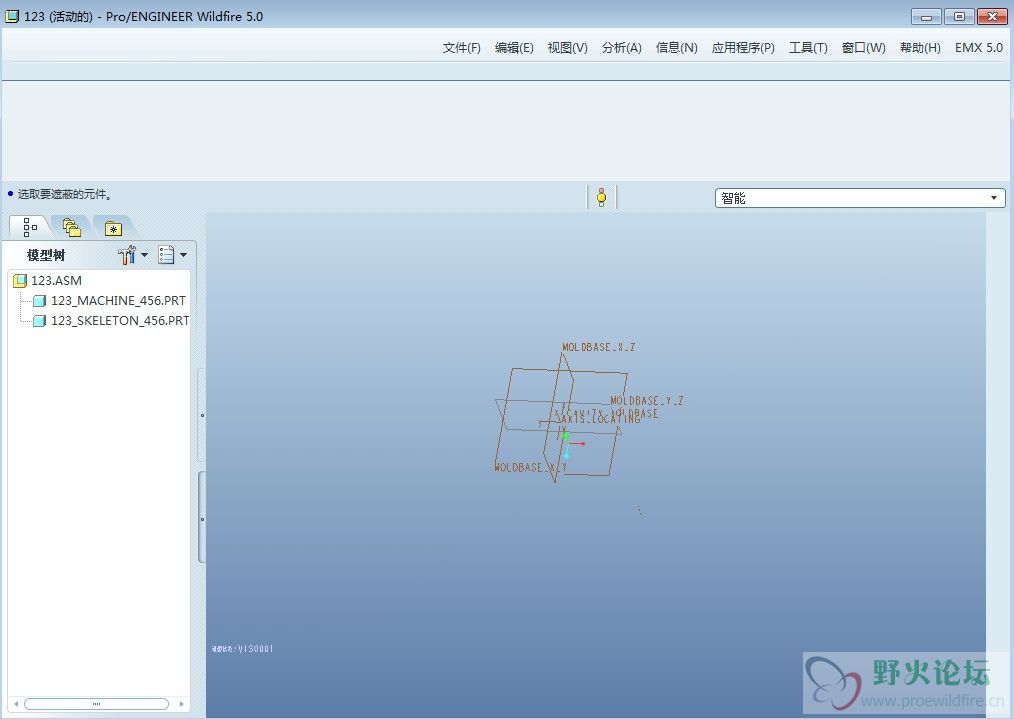Image resolution: width=1014 pixels, height=719 pixels.
Task: Minimize the Pro/ENGINEER window
Action: [926, 17]
